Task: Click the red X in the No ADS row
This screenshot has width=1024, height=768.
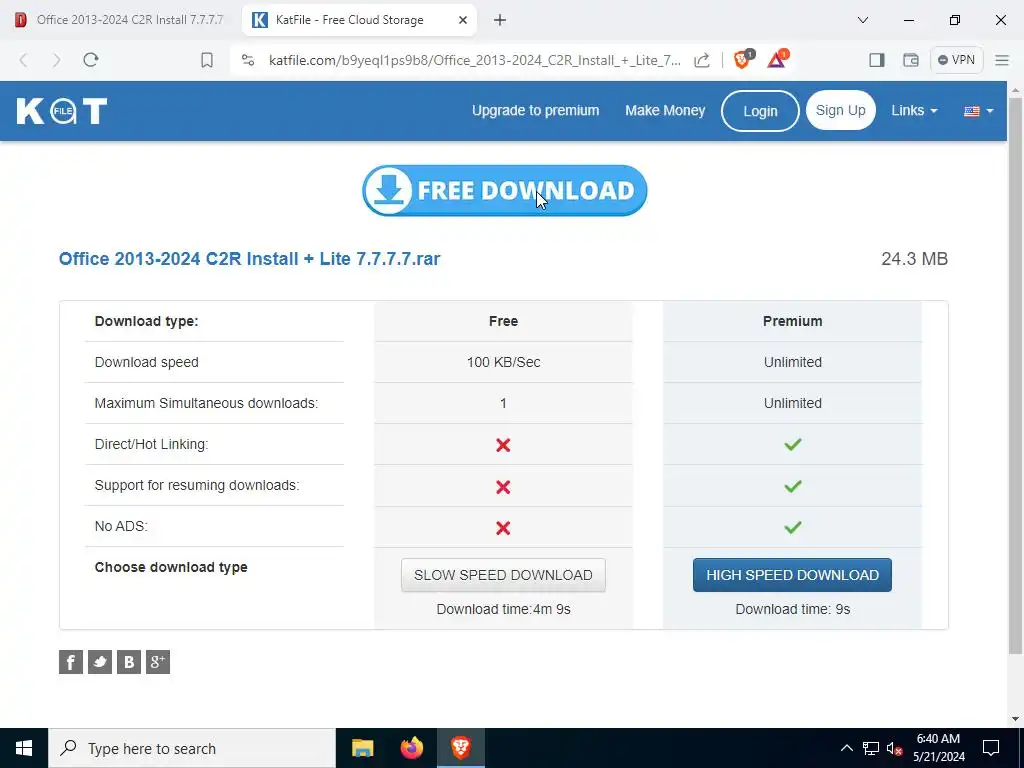Action: click(503, 528)
